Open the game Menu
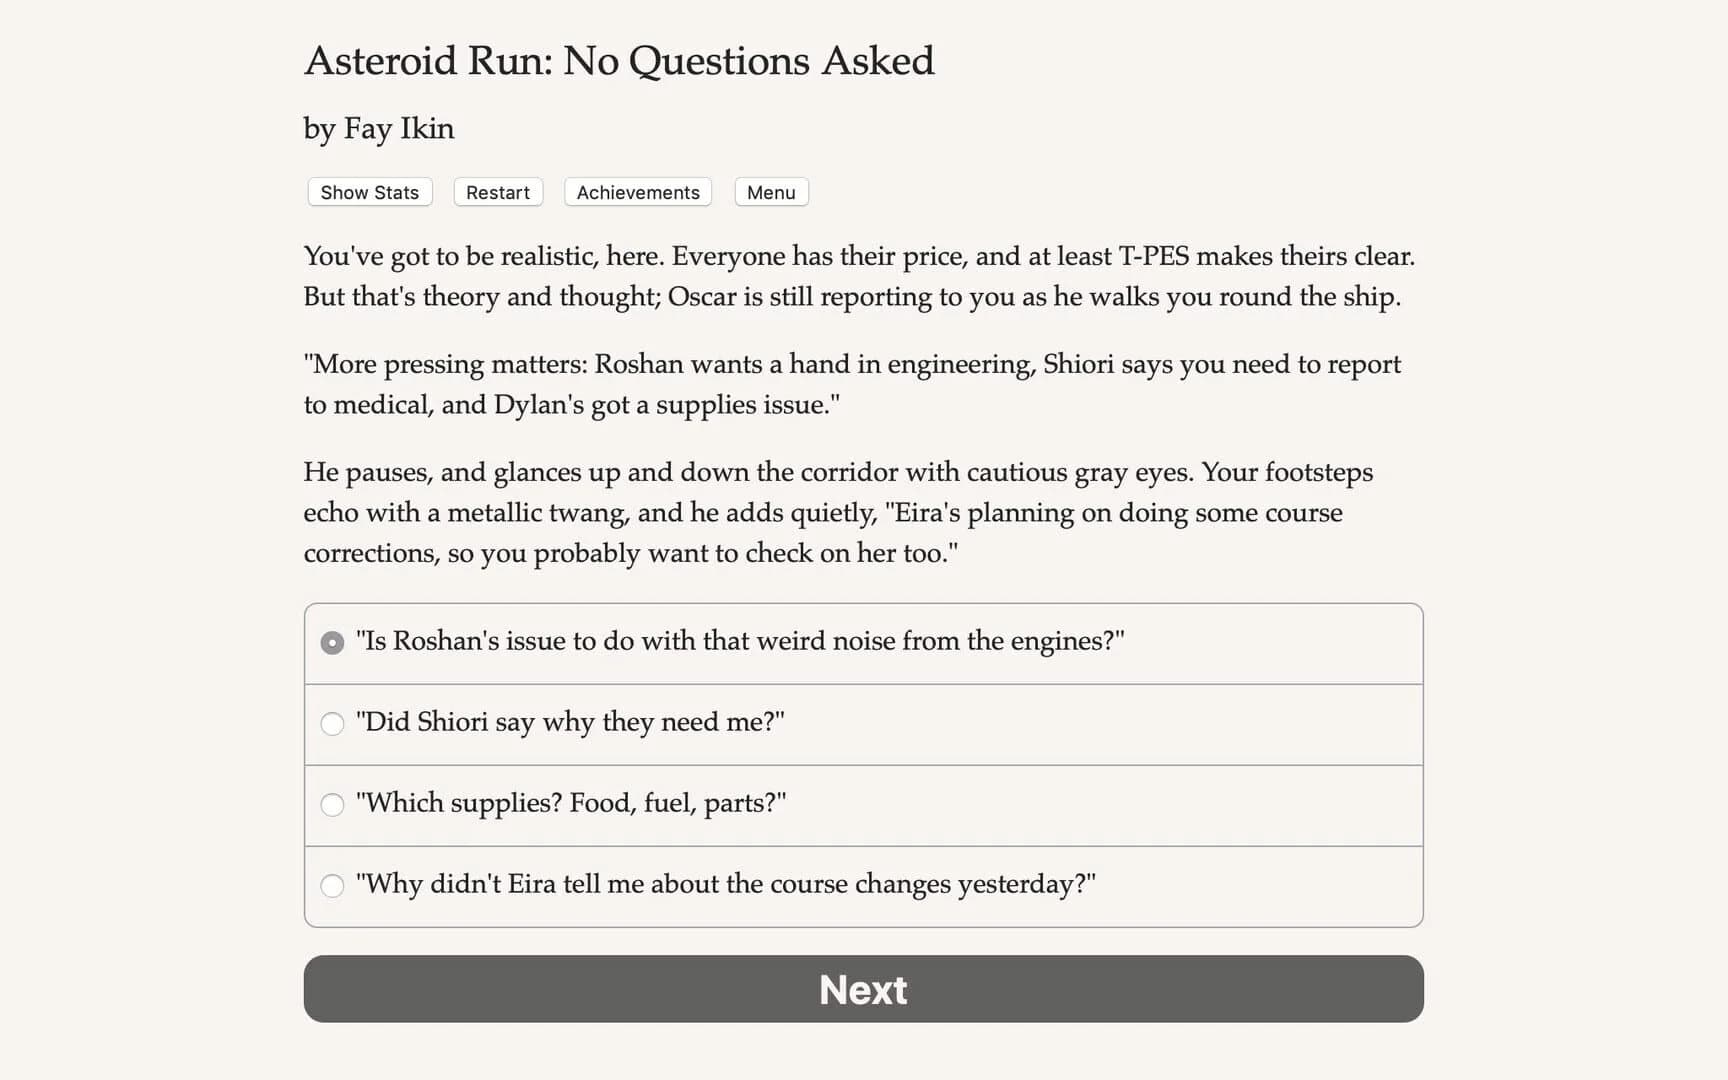Screen dimensions: 1728x1080 click(770, 192)
